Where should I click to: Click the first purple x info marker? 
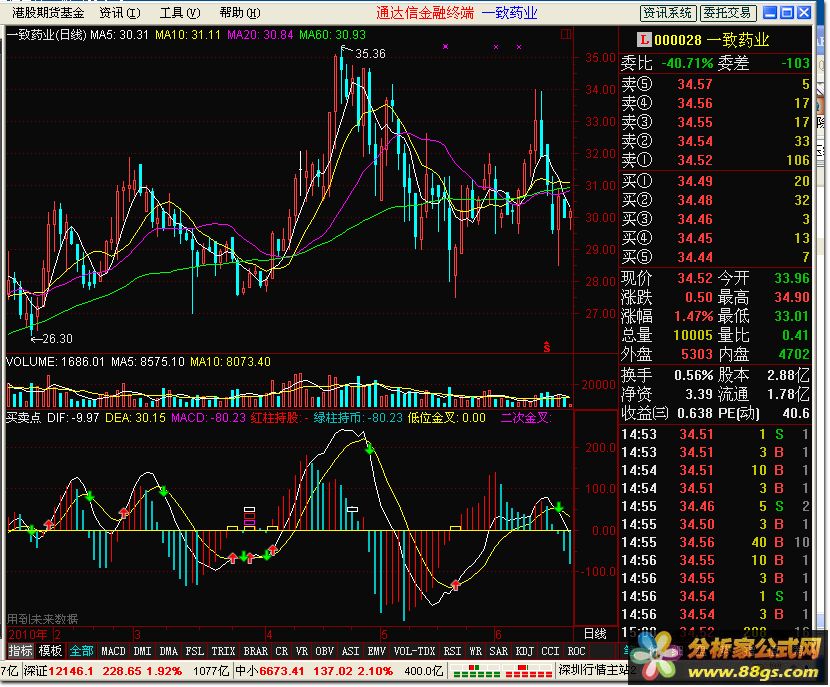446,47
